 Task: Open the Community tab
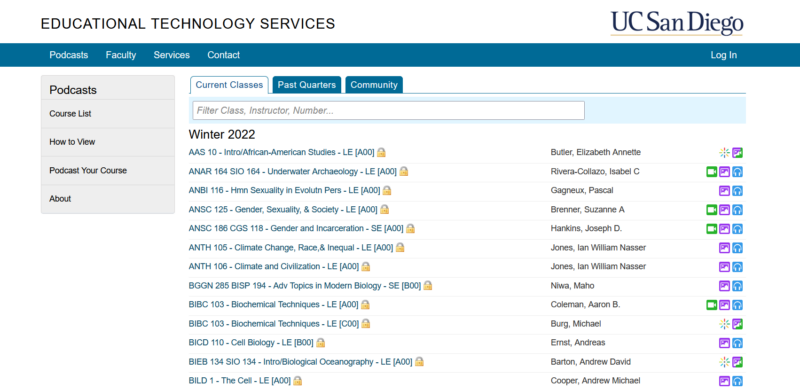click(x=374, y=85)
